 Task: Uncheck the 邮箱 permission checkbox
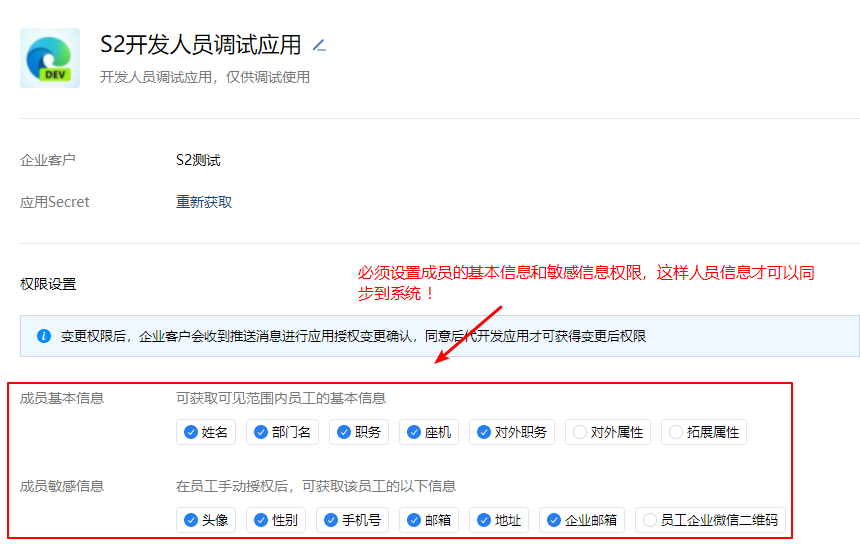coord(413,520)
